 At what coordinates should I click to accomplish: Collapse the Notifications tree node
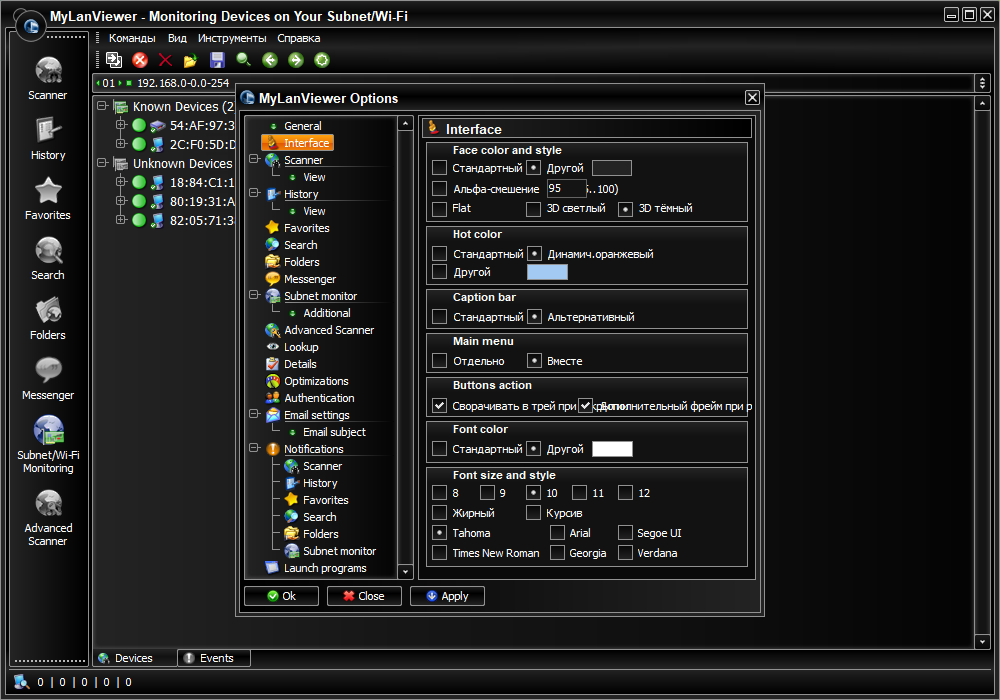coord(254,448)
